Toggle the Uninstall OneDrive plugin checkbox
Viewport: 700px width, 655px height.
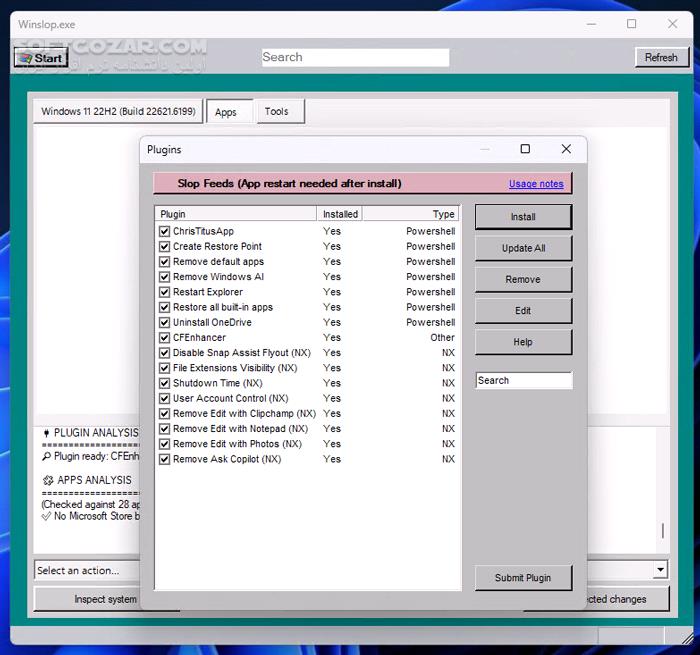click(165, 323)
